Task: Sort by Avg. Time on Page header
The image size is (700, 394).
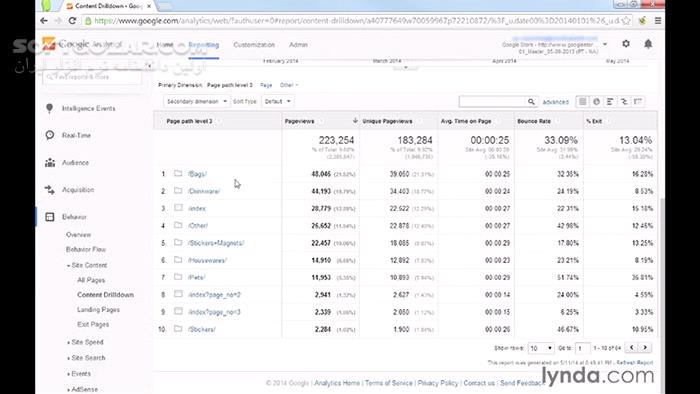Action: click(x=466, y=121)
